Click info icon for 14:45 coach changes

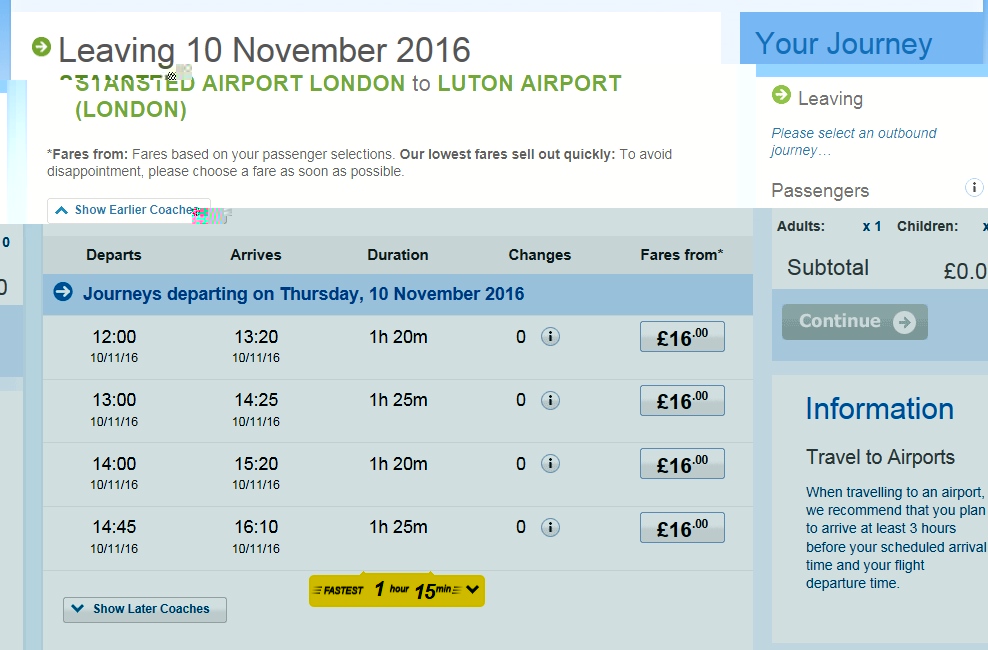550,528
